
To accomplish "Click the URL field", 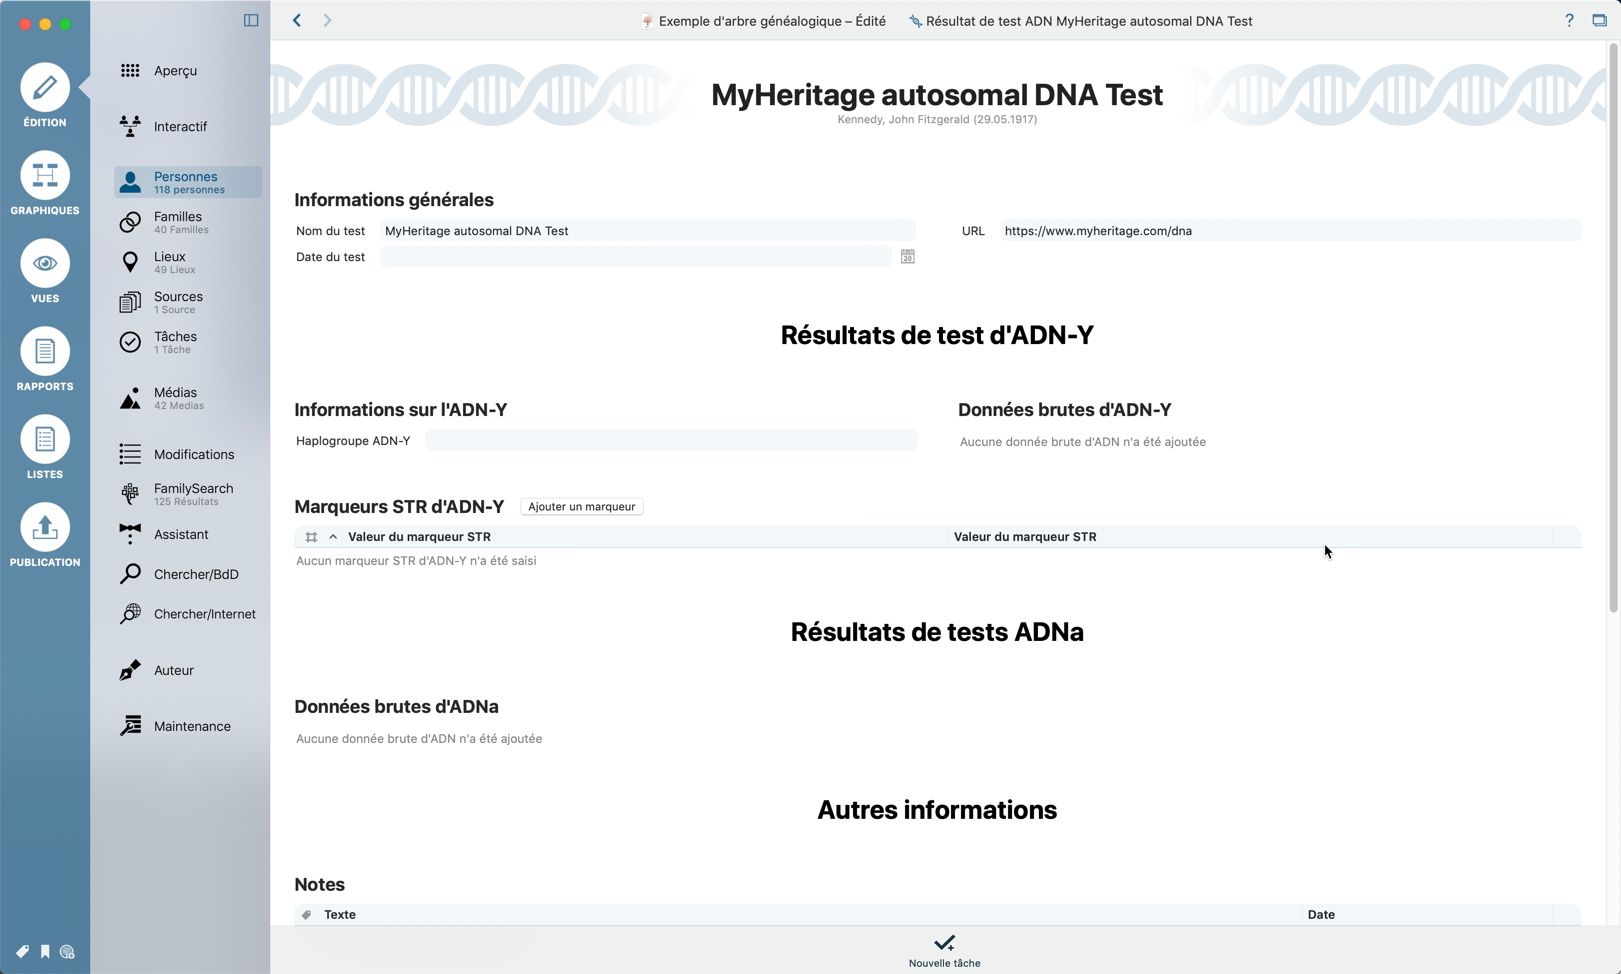I will pos(1290,231).
